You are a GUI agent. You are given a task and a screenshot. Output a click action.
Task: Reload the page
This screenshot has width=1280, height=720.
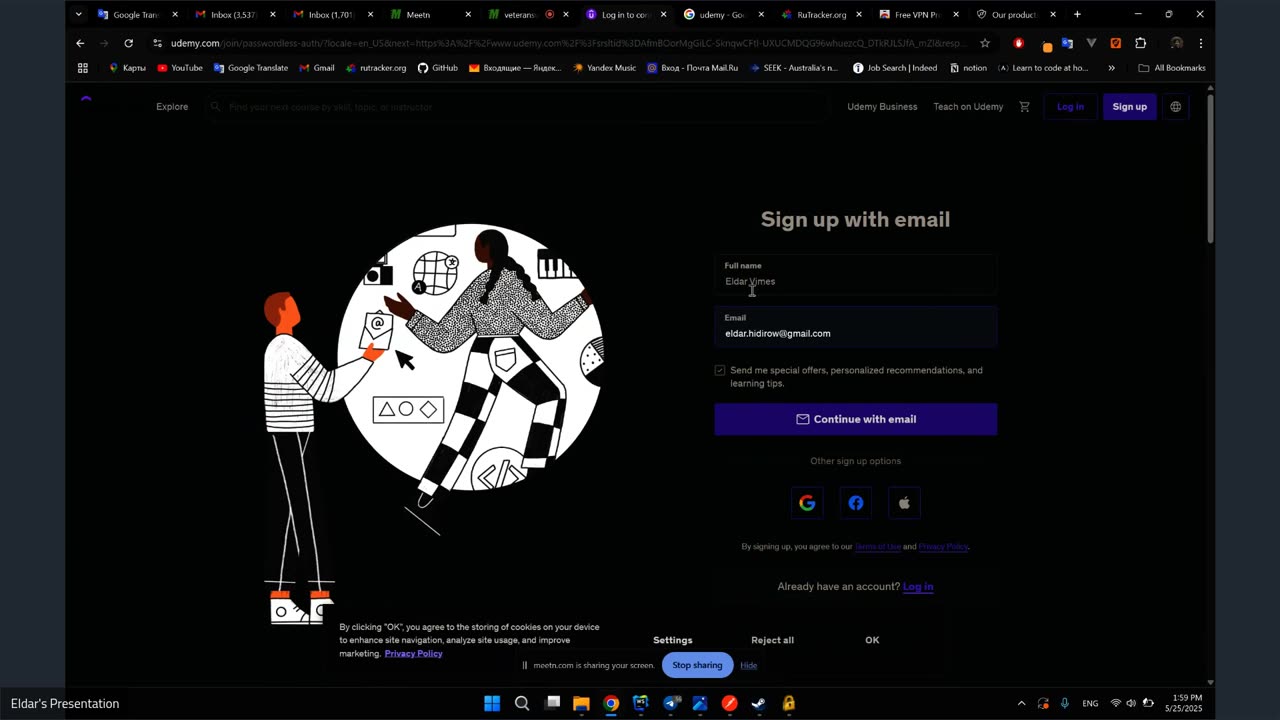click(128, 43)
